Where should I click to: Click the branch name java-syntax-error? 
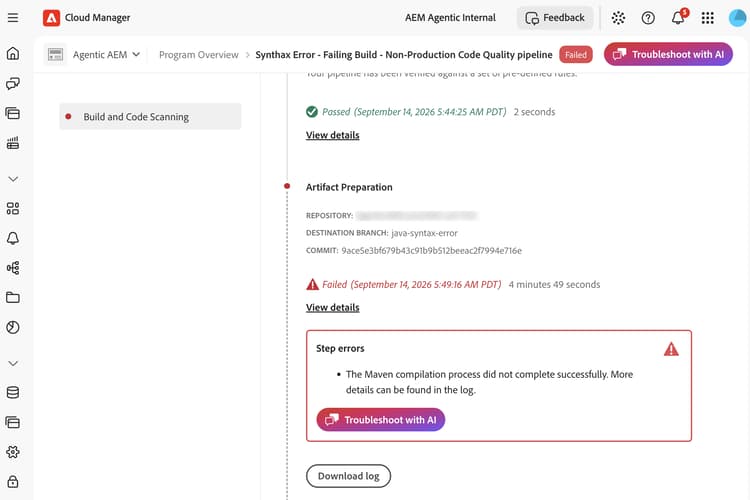[424, 233]
